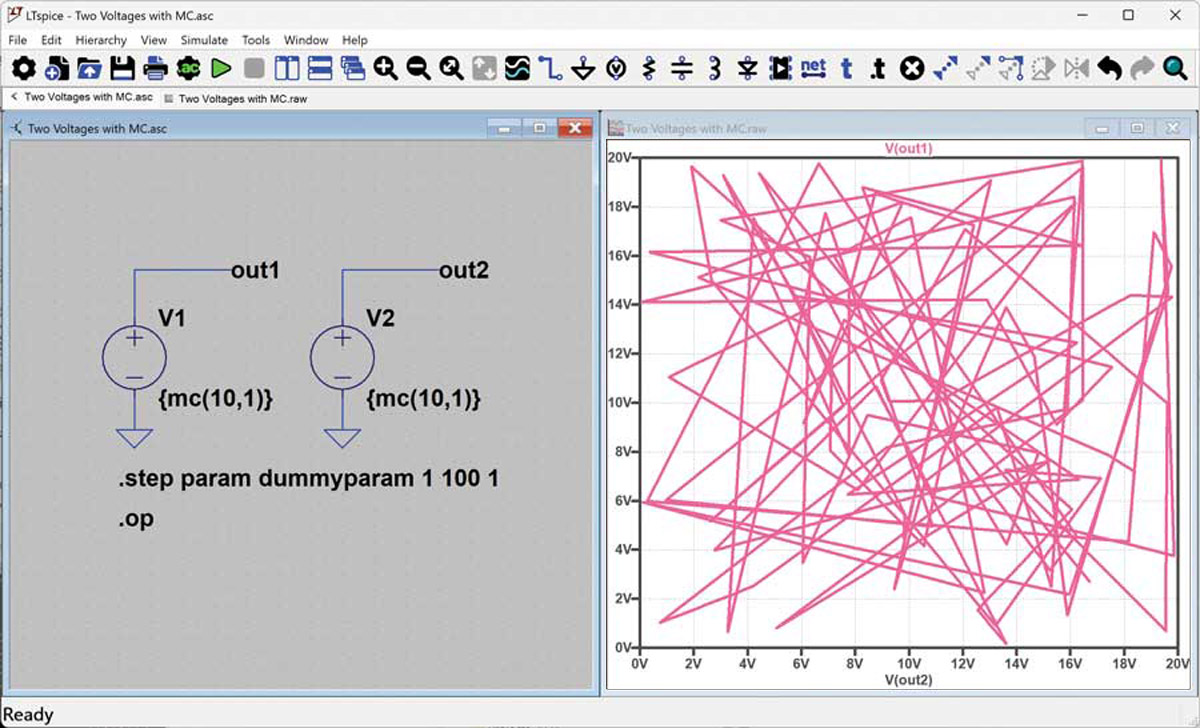Select the Capacitor component tool
The width and height of the screenshot is (1200, 728).
(682, 68)
